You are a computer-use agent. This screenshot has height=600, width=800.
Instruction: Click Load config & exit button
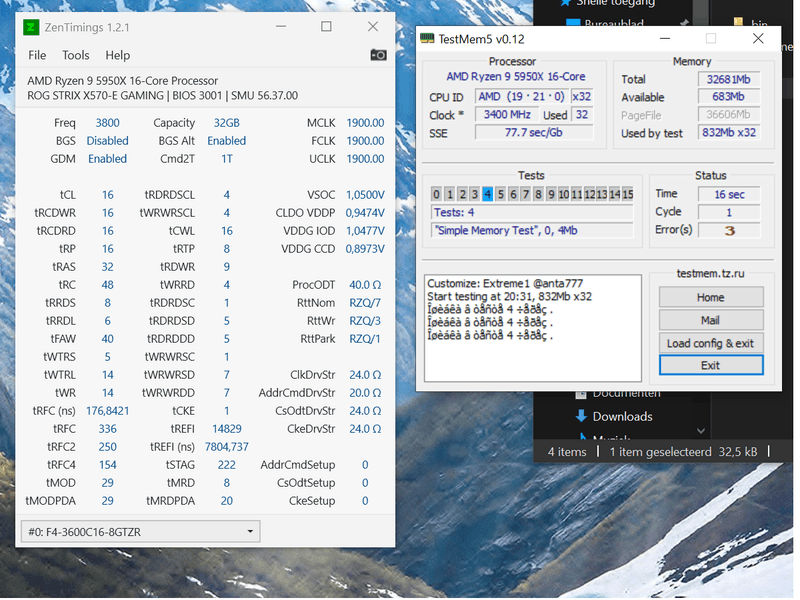tap(711, 343)
